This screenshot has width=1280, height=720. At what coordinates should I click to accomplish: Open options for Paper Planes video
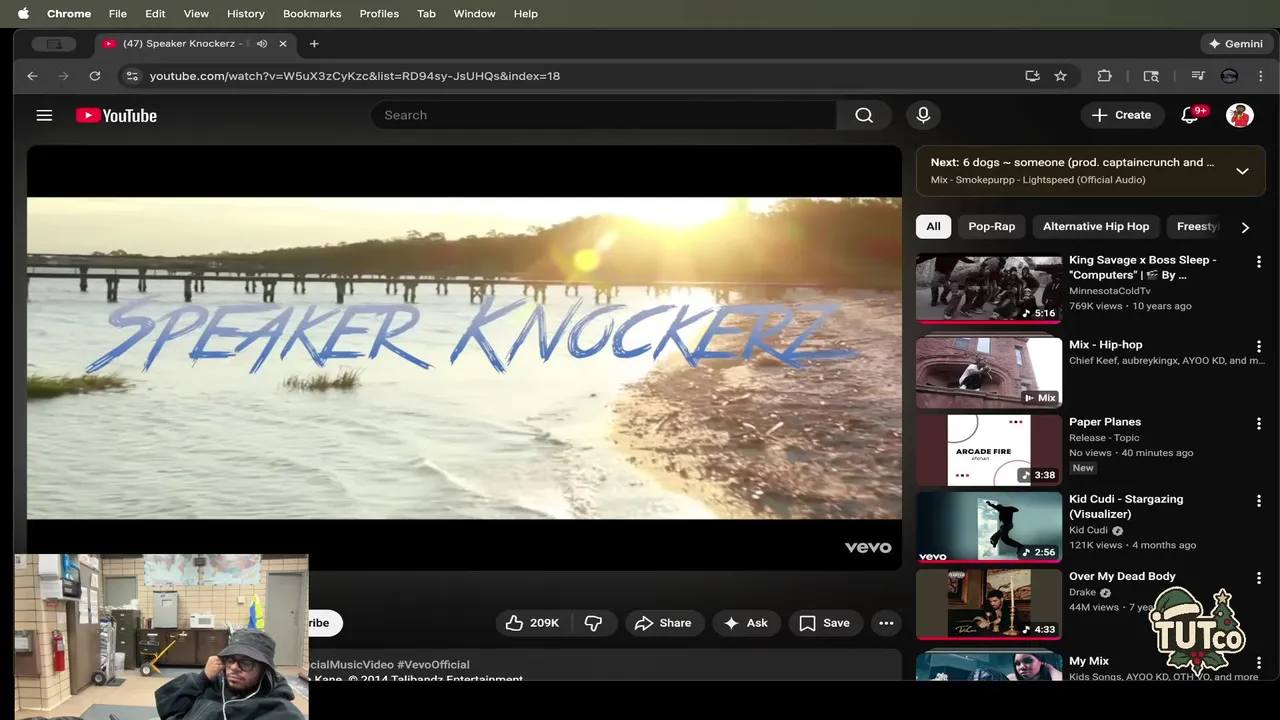click(x=1258, y=424)
